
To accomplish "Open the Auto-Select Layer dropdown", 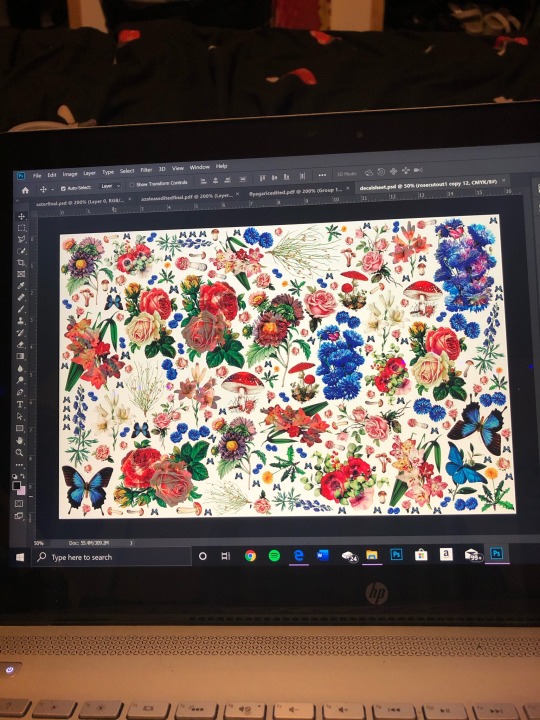I will (110, 186).
